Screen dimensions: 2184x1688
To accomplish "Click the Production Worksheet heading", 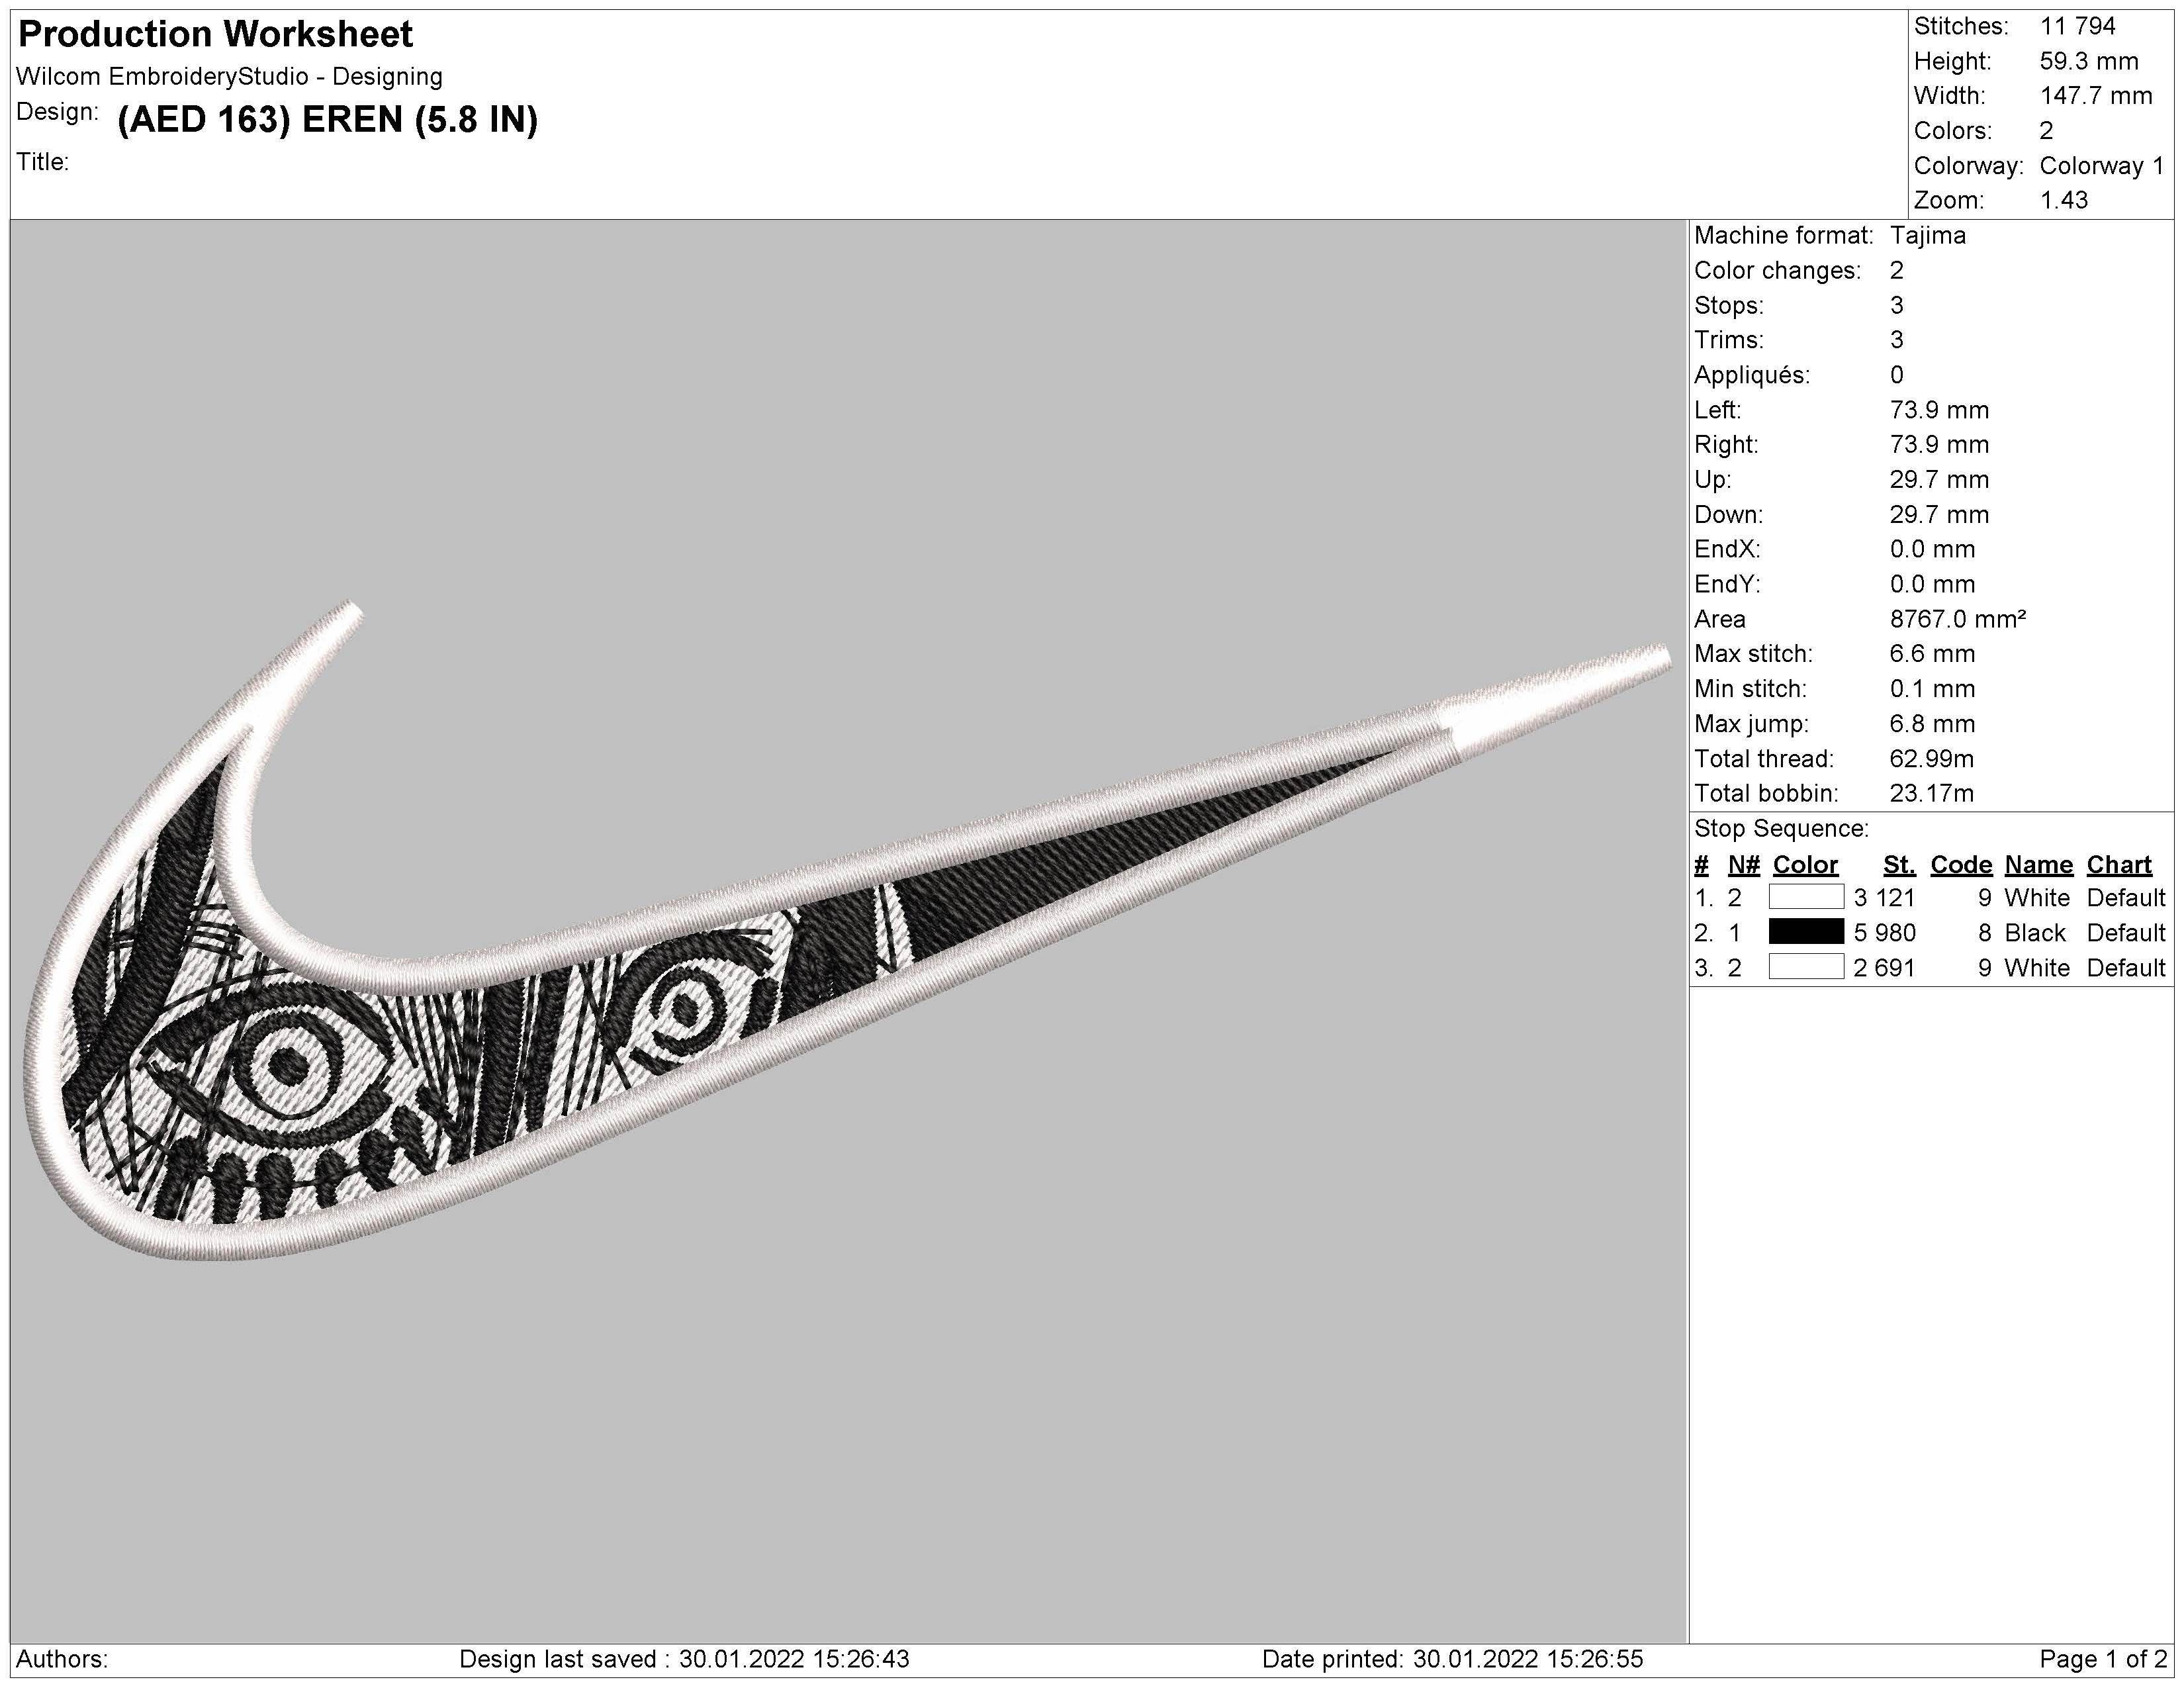I will coord(215,35).
